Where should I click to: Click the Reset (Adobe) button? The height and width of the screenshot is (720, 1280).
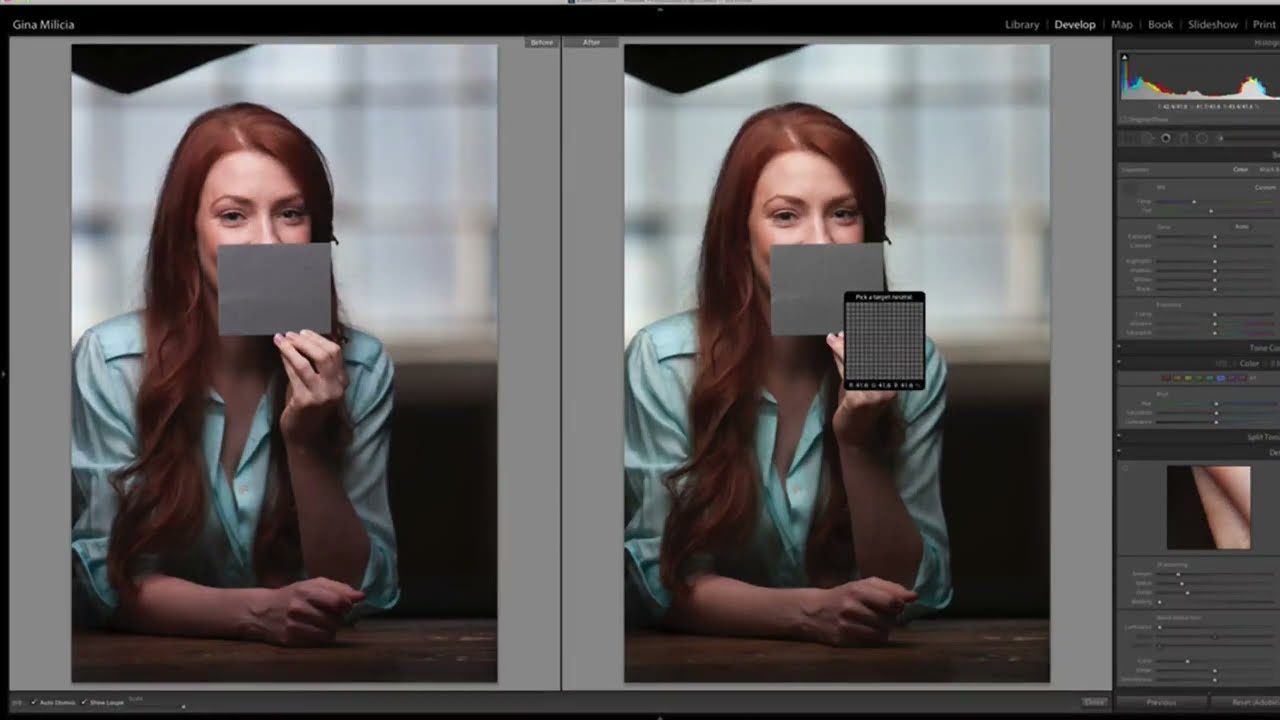click(1246, 702)
